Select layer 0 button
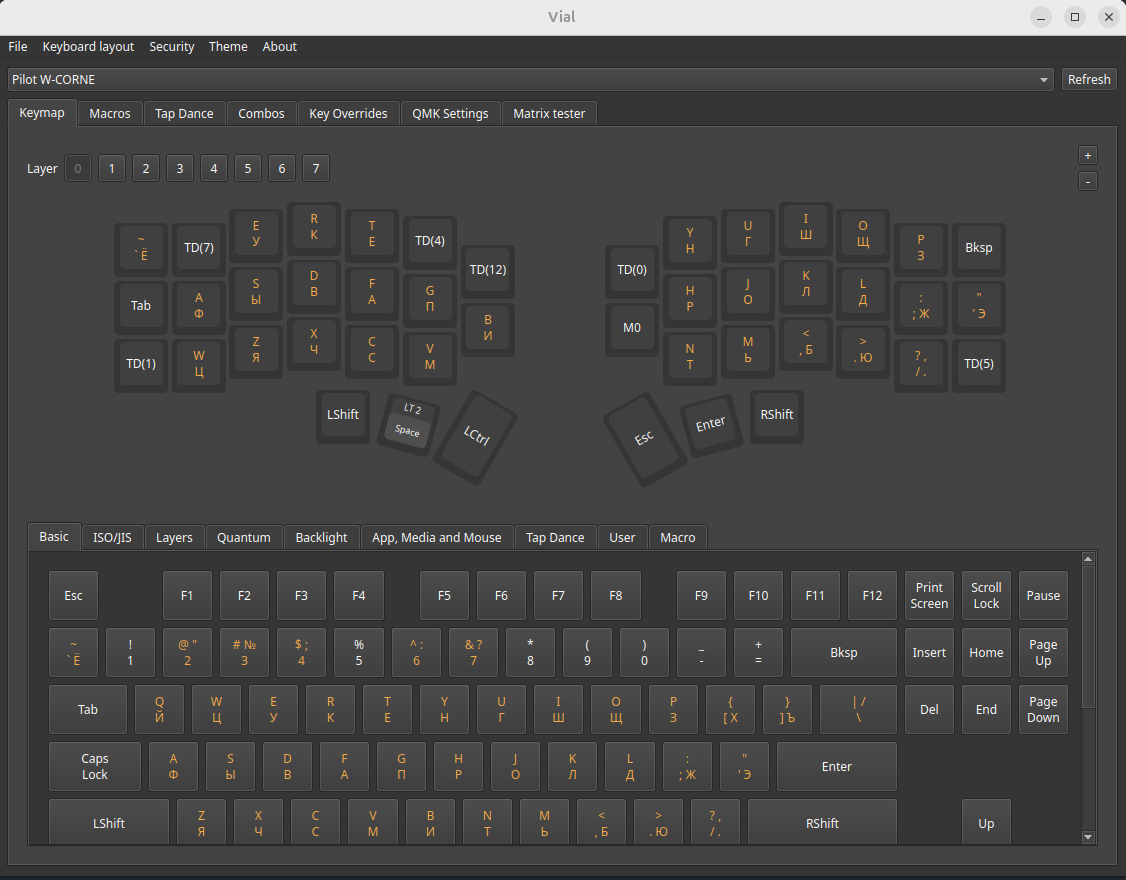1126x880 pixels. (78, 169)
